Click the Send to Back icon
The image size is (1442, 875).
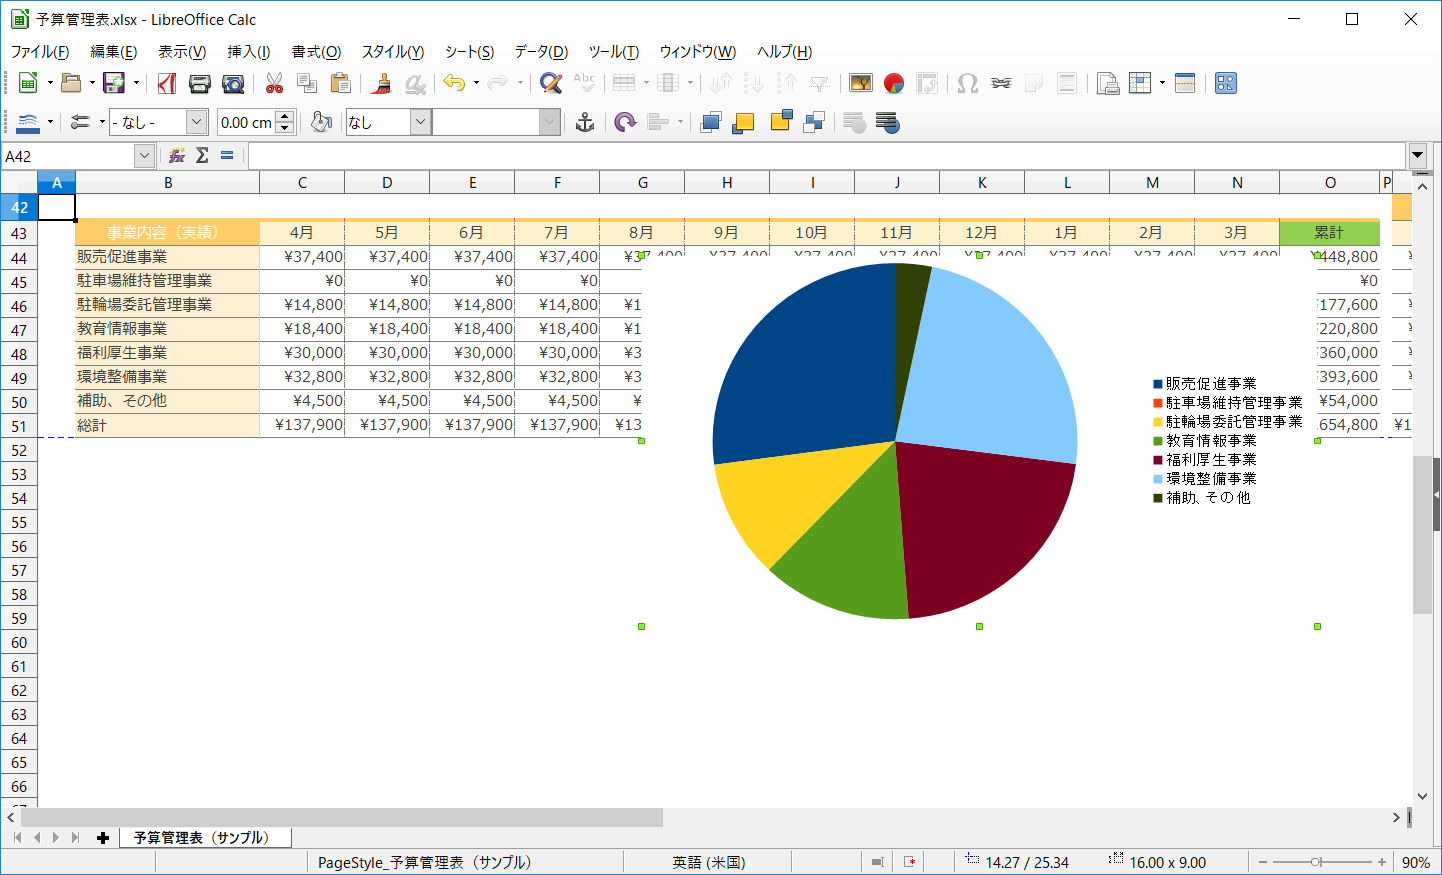[814, 122]
